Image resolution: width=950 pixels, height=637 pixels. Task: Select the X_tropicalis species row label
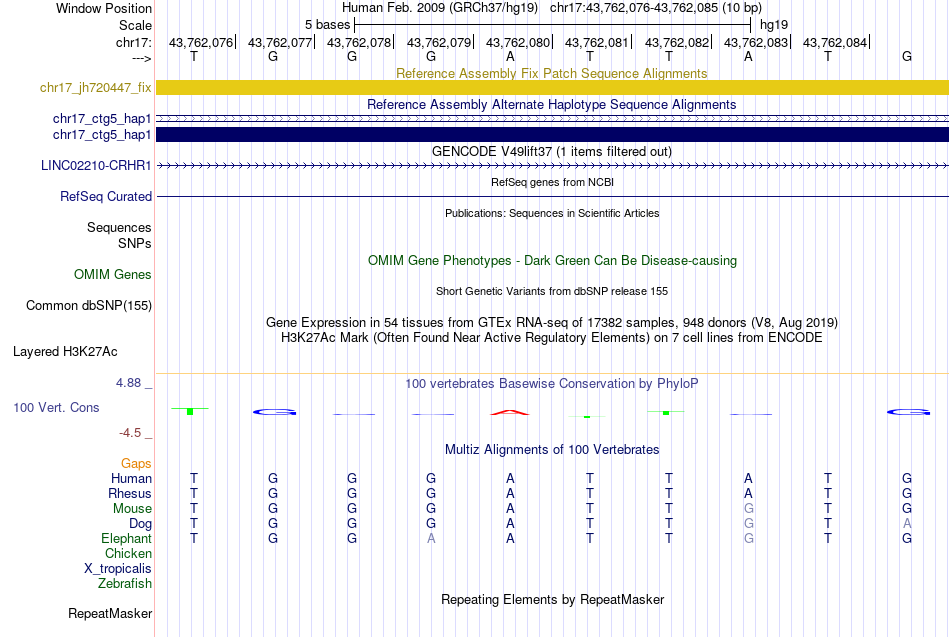tap(118, 569)
